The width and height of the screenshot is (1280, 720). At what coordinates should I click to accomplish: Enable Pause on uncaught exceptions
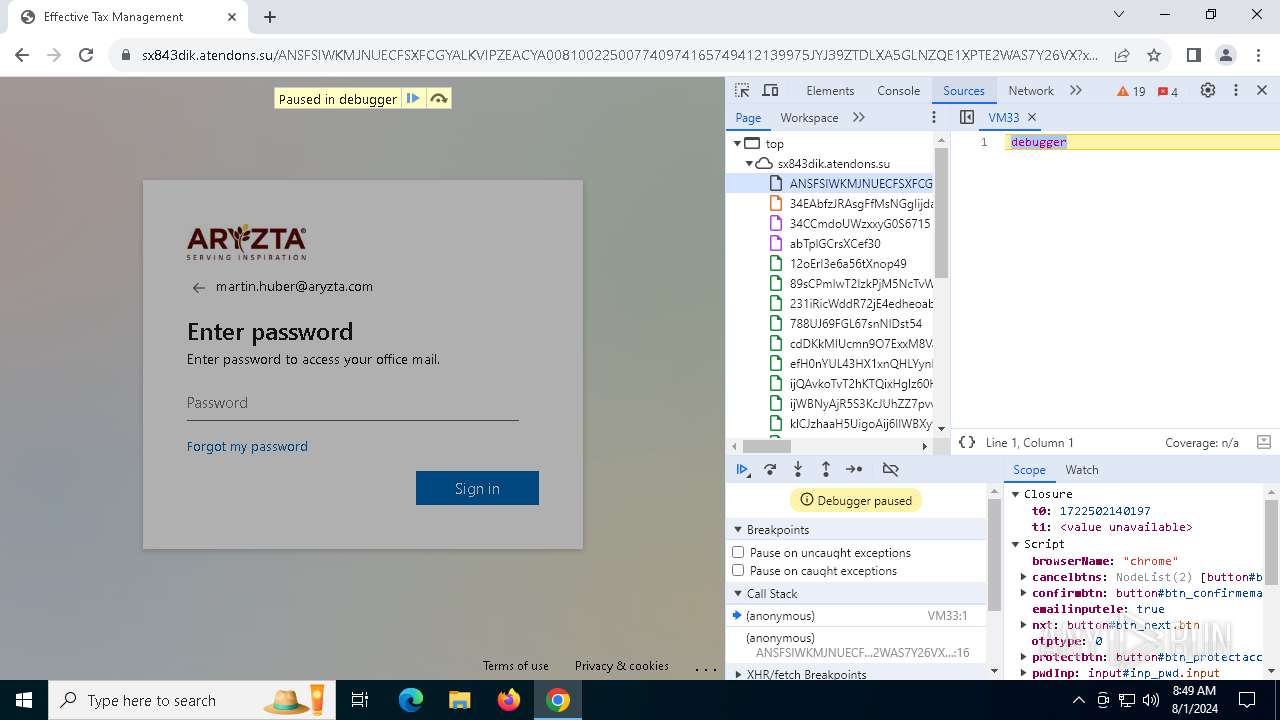[738, 552]
